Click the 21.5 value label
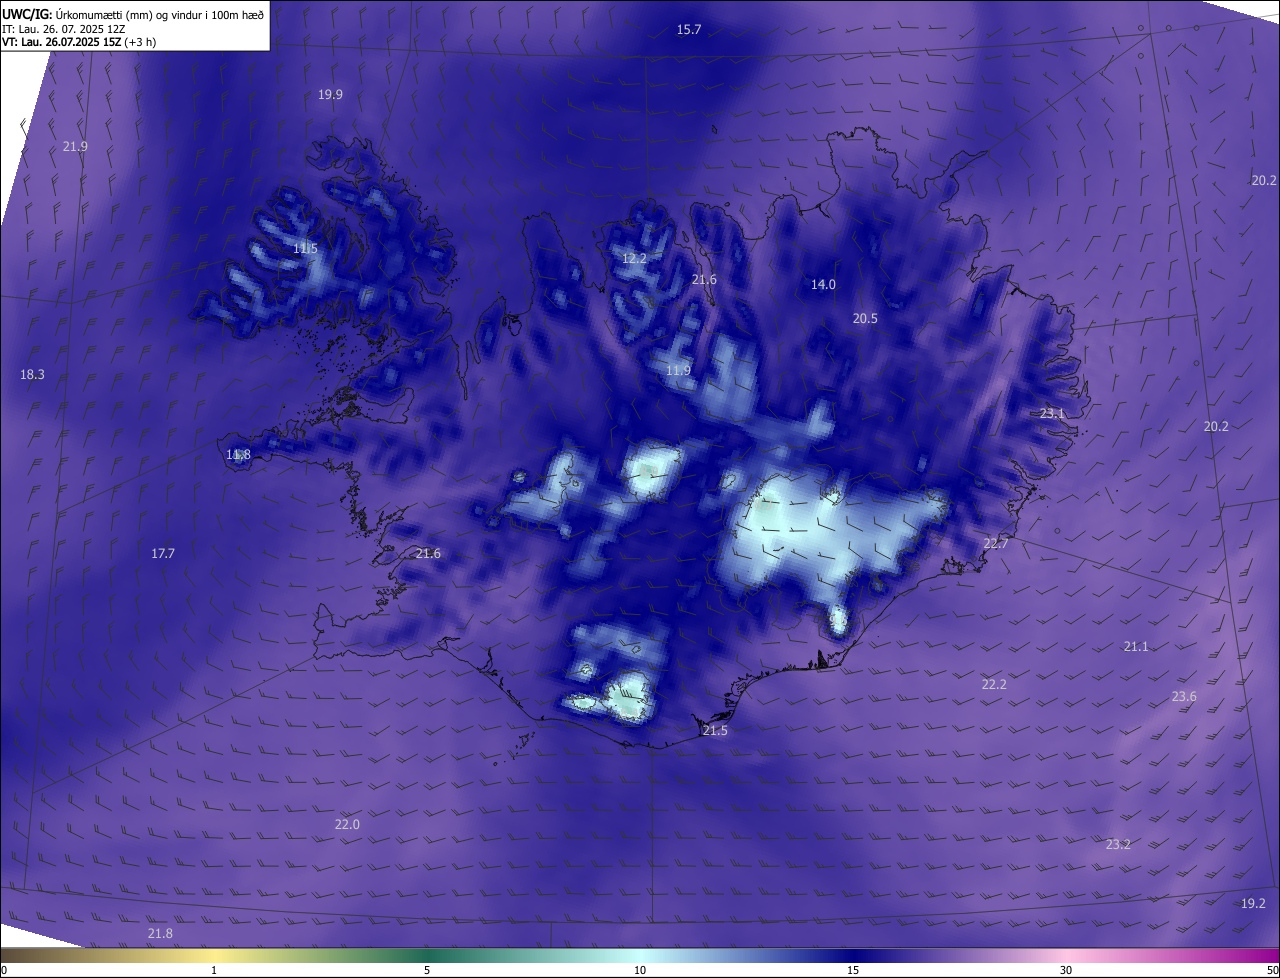This screenshot has height=978, width=1280. pos(715,731)
